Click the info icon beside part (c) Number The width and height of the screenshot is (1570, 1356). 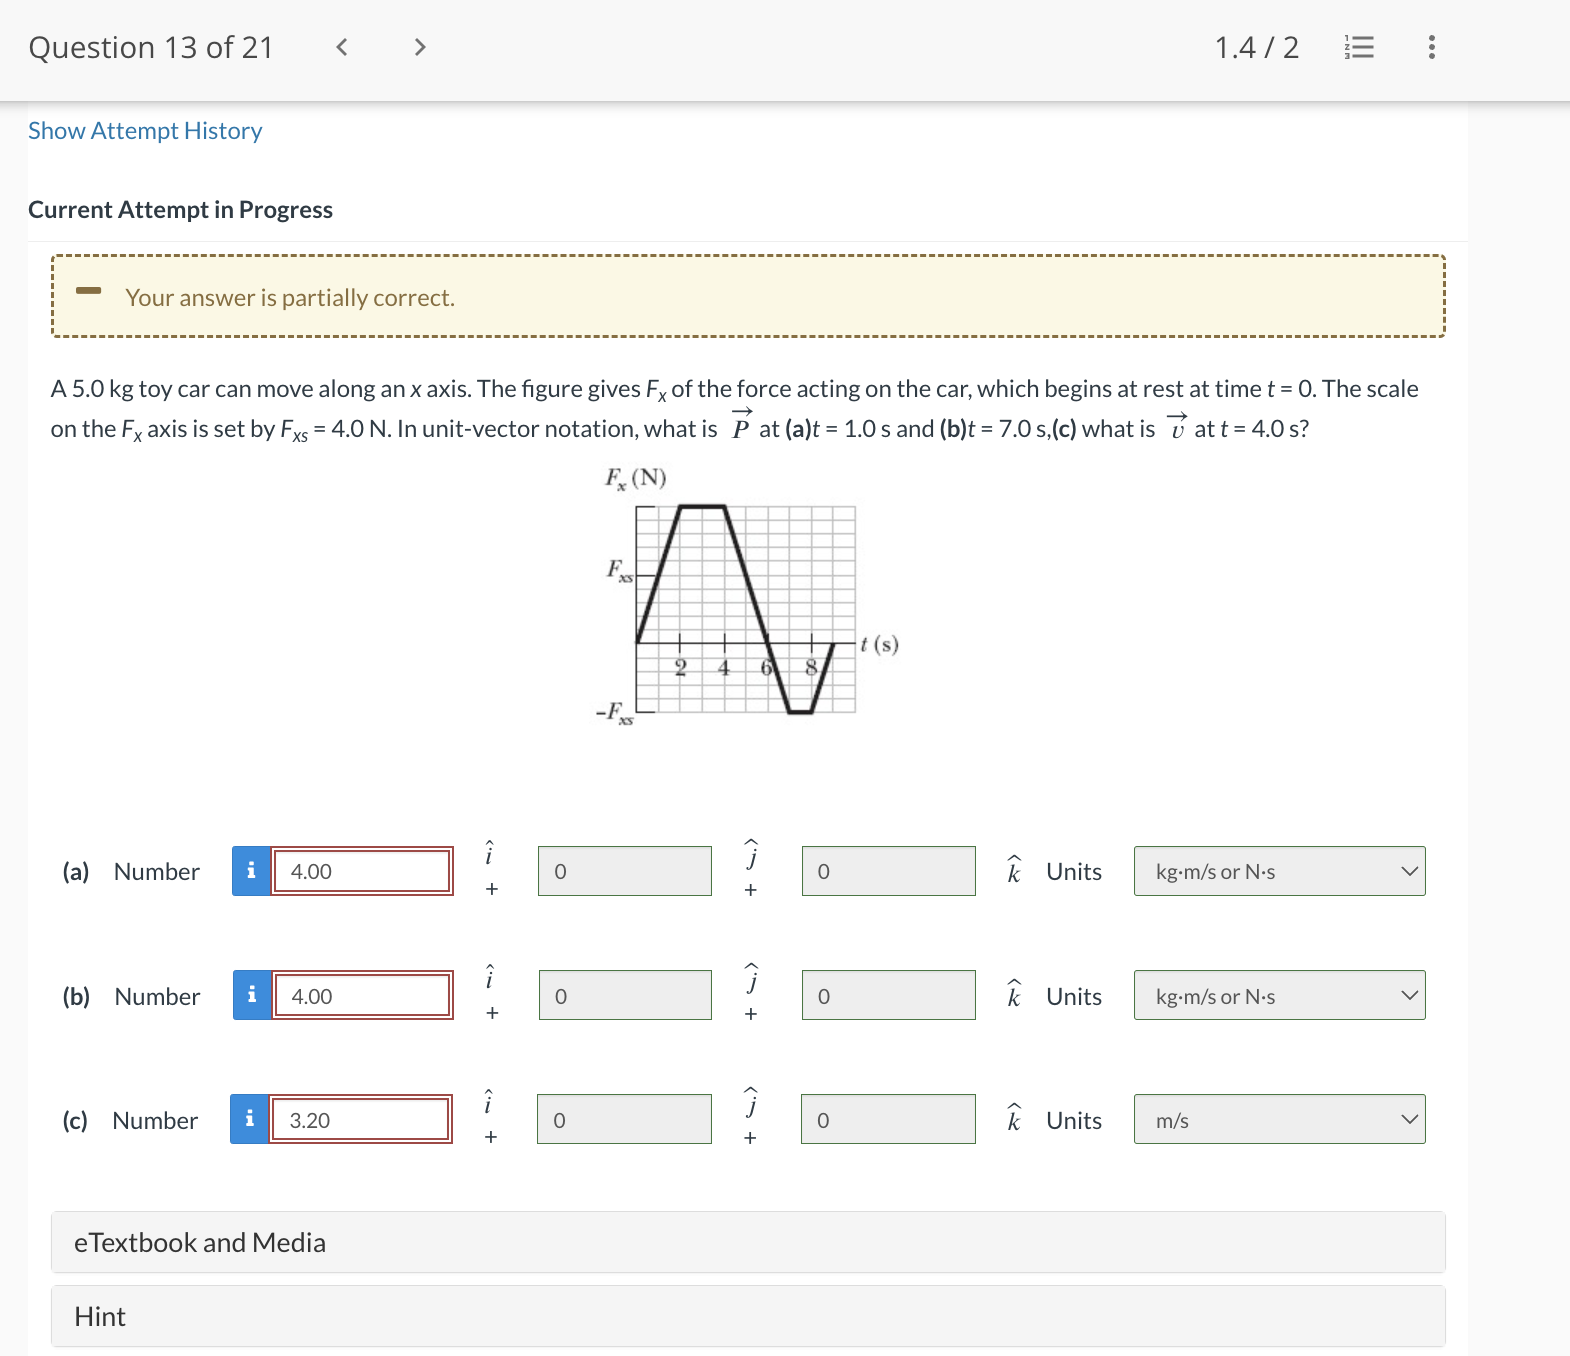tap(251, 1120)
